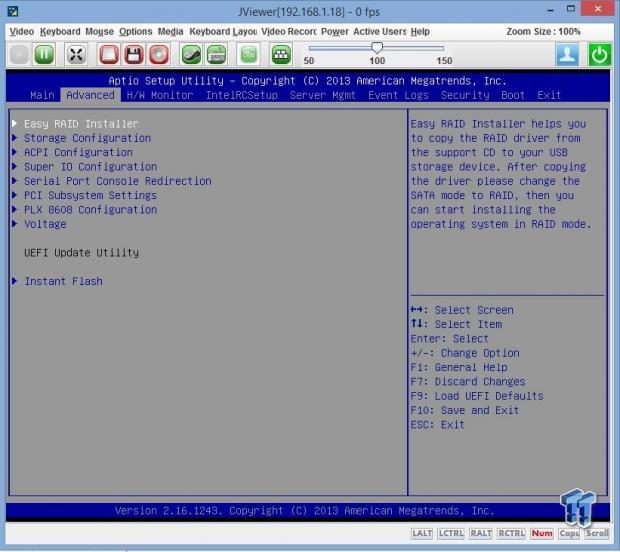Toggle the RCTRL key indicator
620x552 pixels.
pos(511,533)
